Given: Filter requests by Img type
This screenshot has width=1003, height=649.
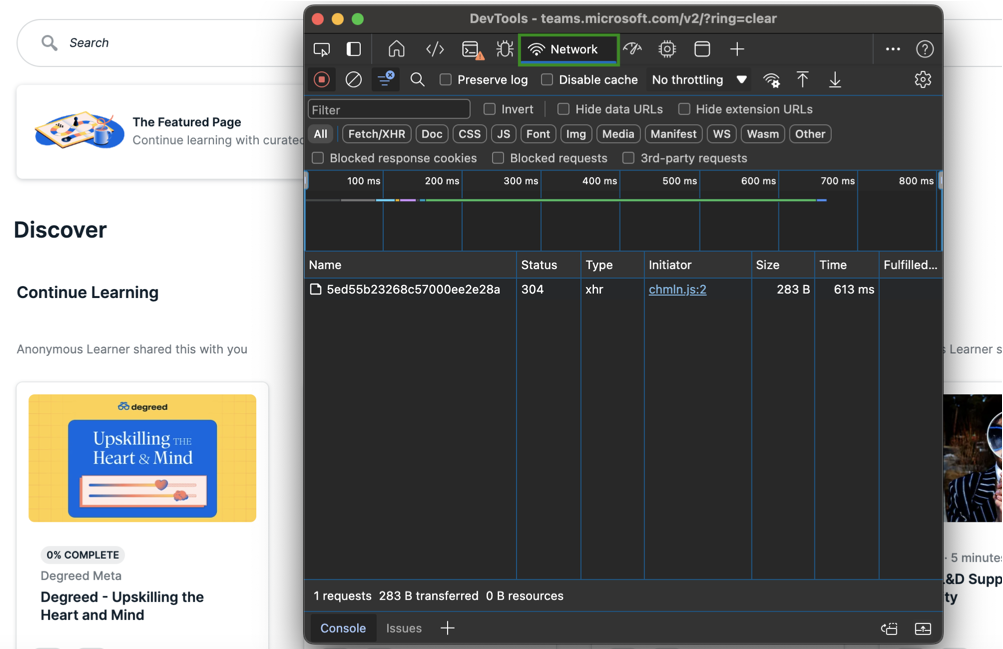Looking at the screenshot, I should click(x=576, y=134).
